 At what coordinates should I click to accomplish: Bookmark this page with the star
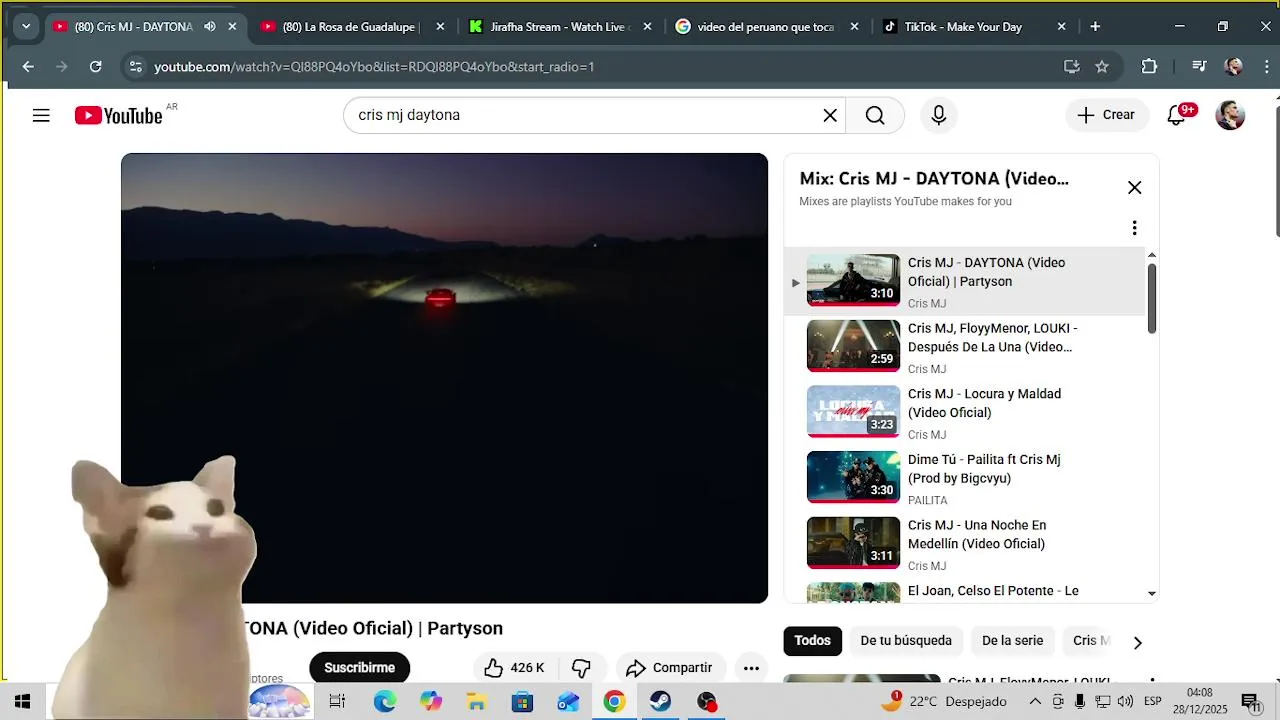click(x=1102, y=67)
